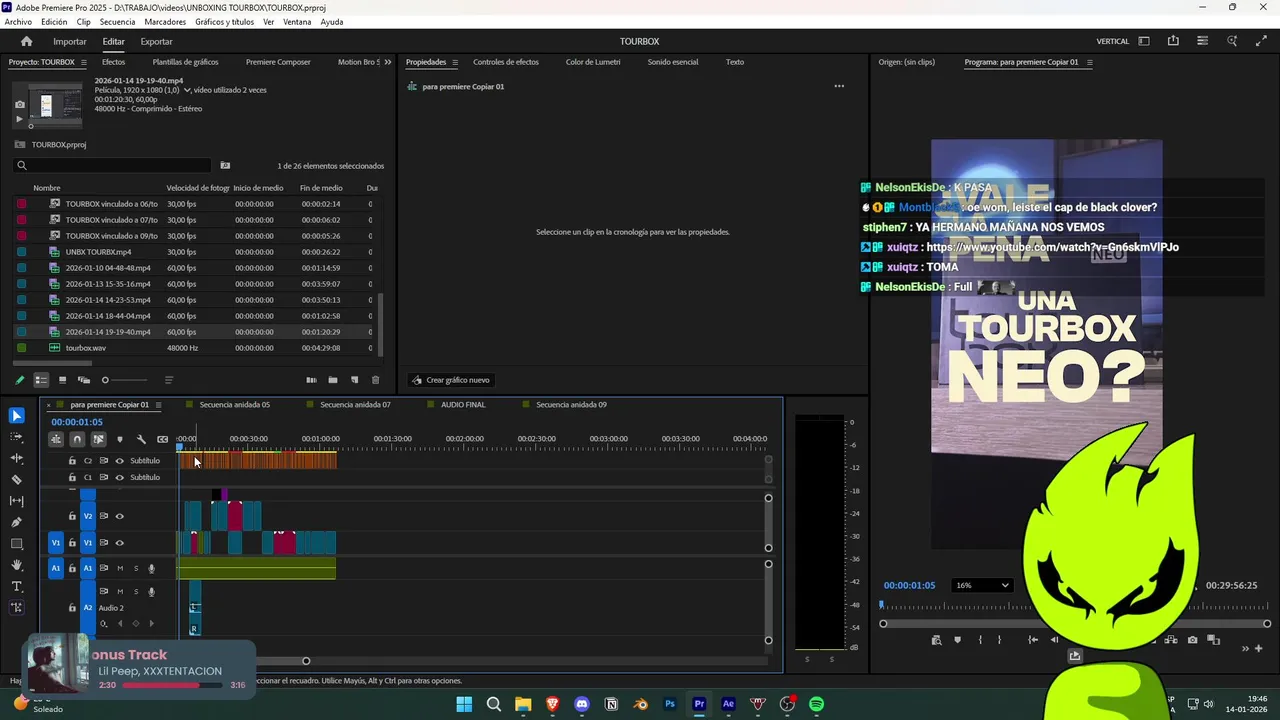Show hidden project panel tabs with double chevron
This screenshot has width=1280, height=720.
pos(387,62)
